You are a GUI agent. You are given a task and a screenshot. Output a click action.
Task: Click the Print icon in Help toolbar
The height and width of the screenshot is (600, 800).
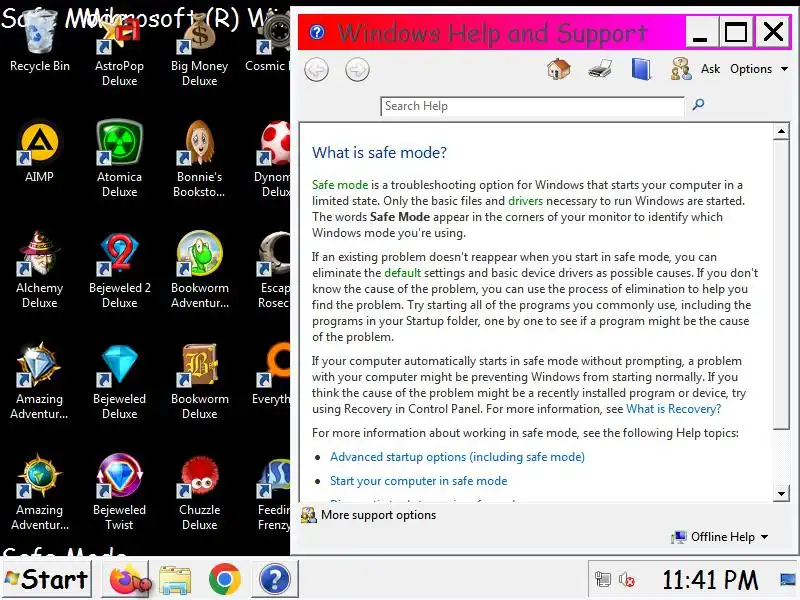click(x=599, y=69)
